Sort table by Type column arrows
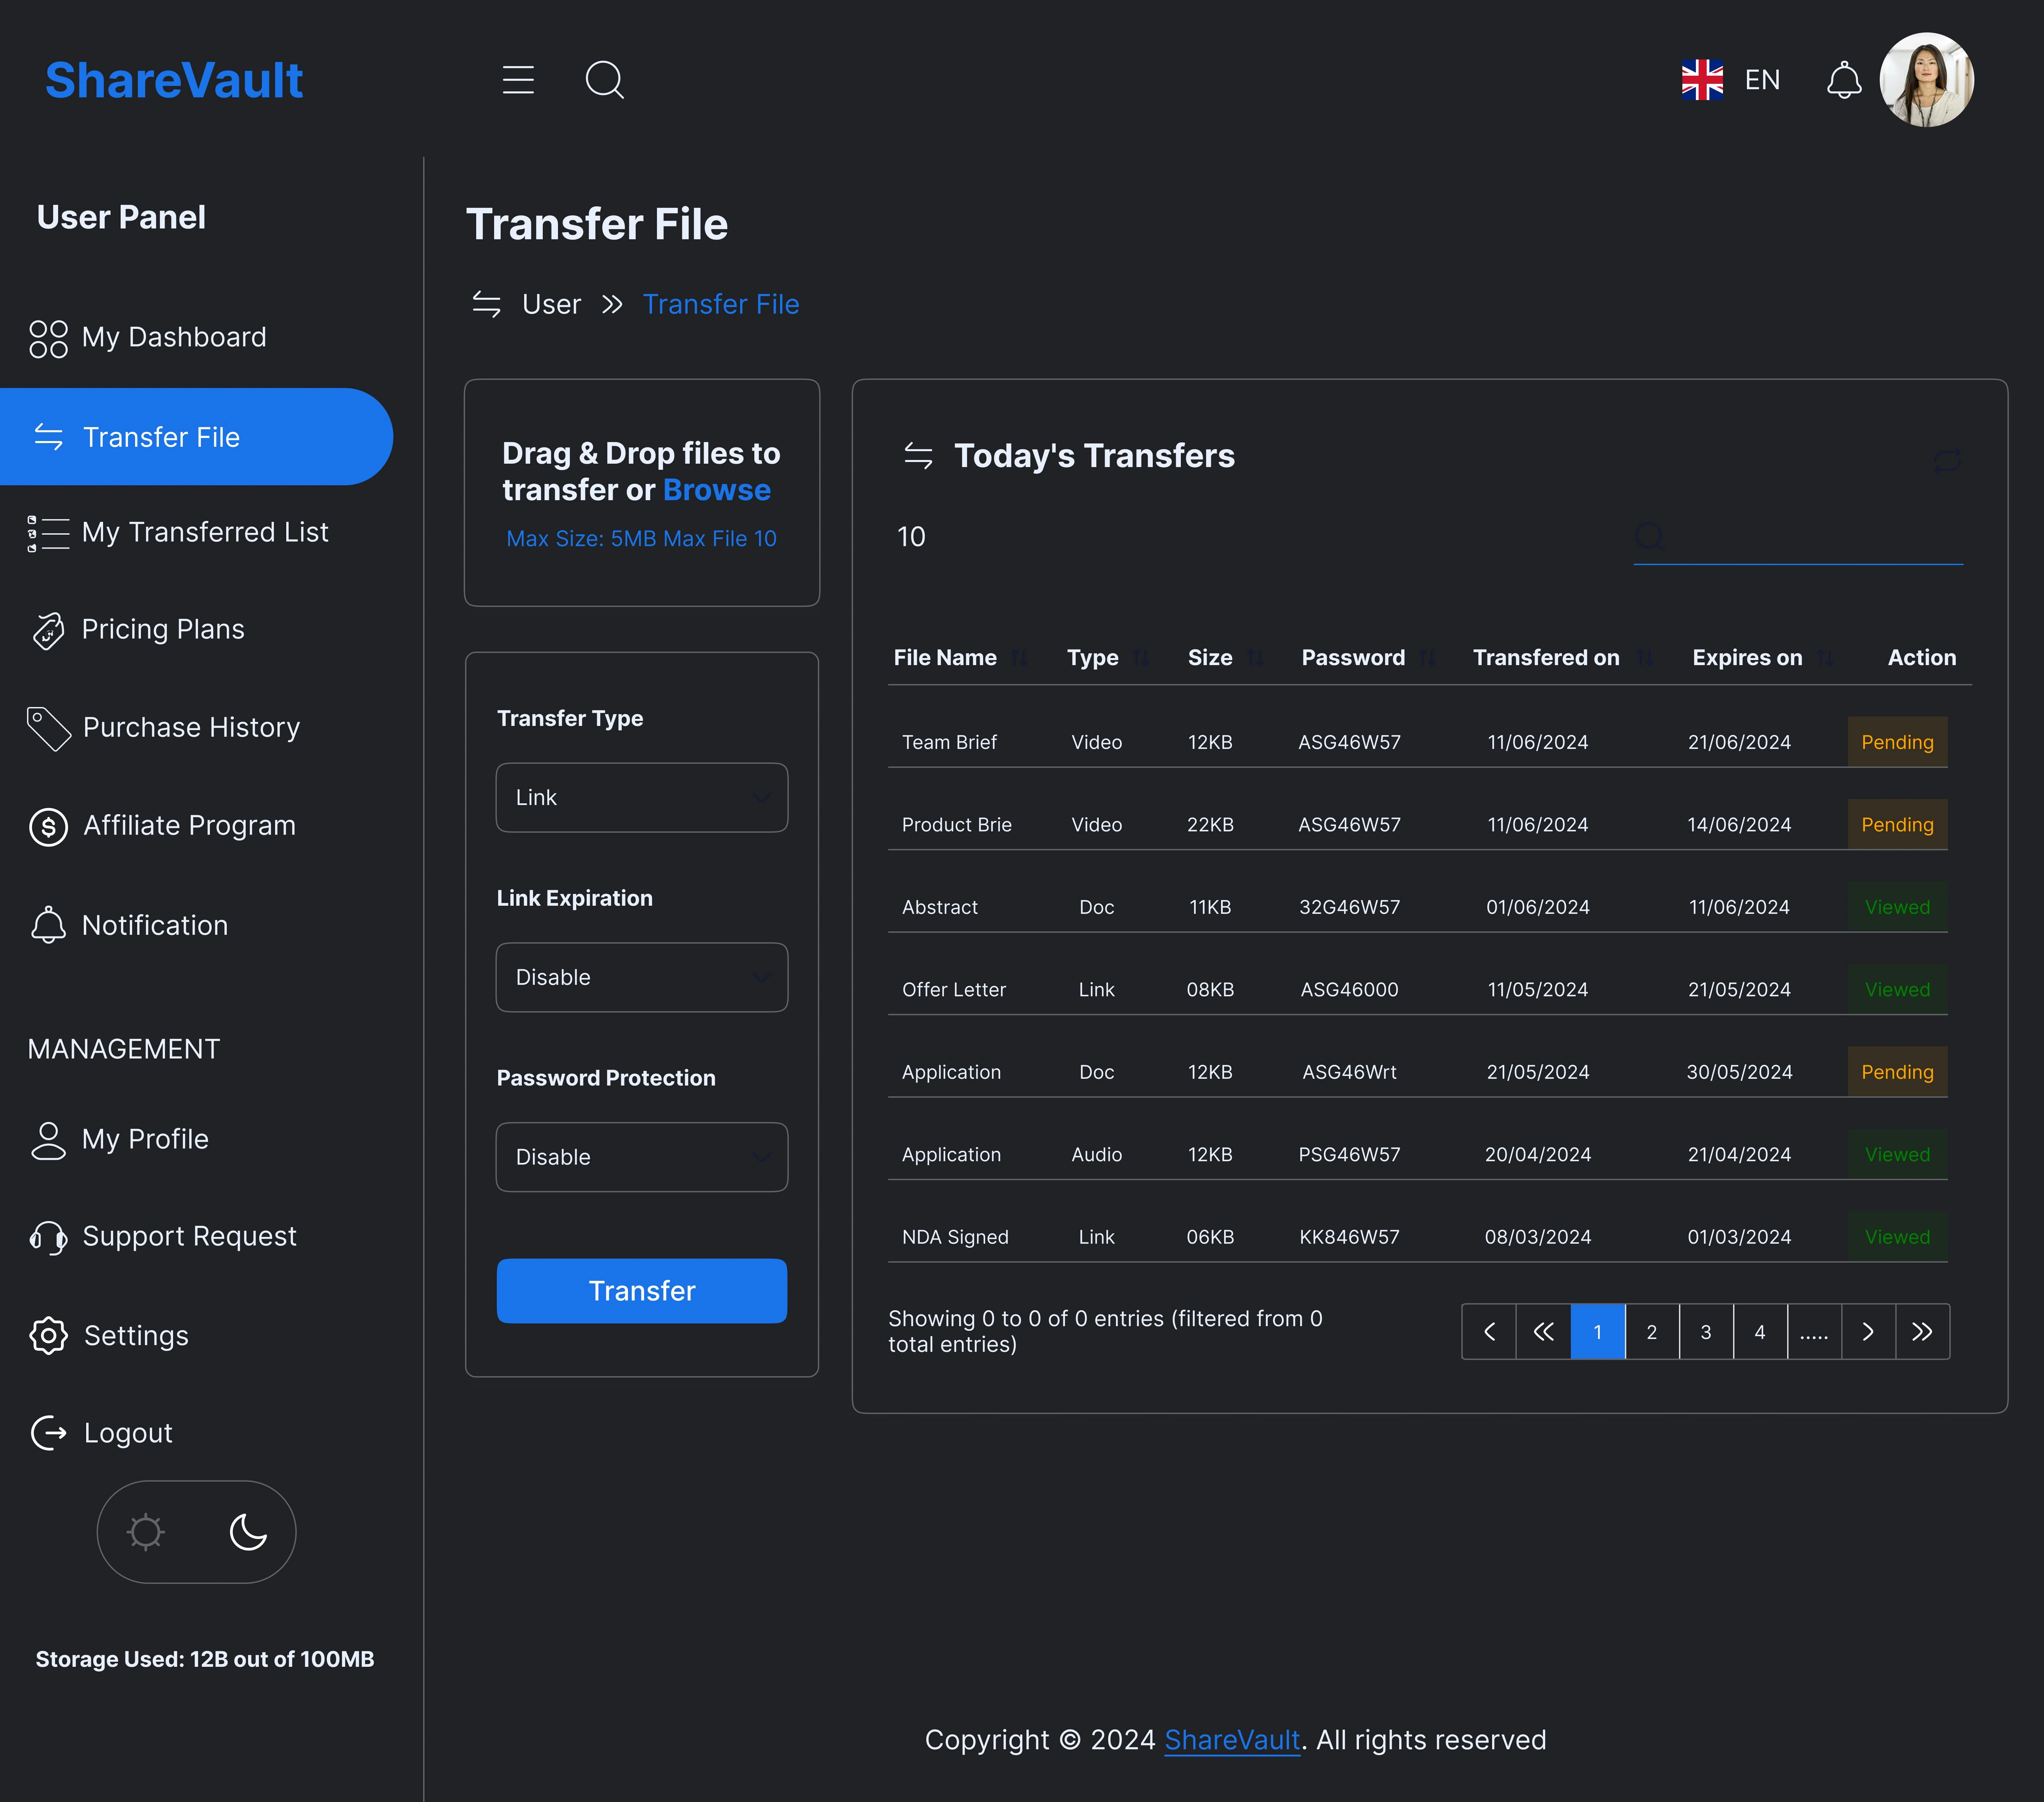Viewport: 2044px width, 1802px height. click(x=1141, y=658)
